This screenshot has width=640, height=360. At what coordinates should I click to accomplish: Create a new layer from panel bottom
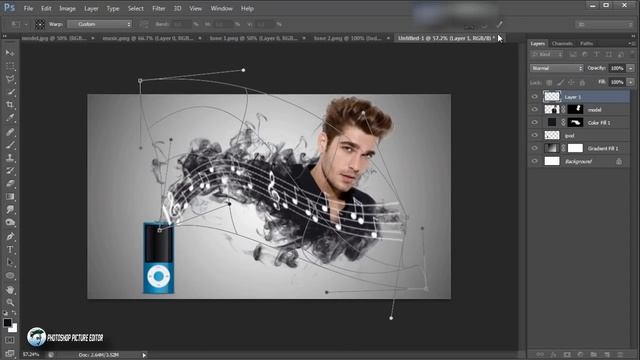pyautogui.click(x=607, y=354)
